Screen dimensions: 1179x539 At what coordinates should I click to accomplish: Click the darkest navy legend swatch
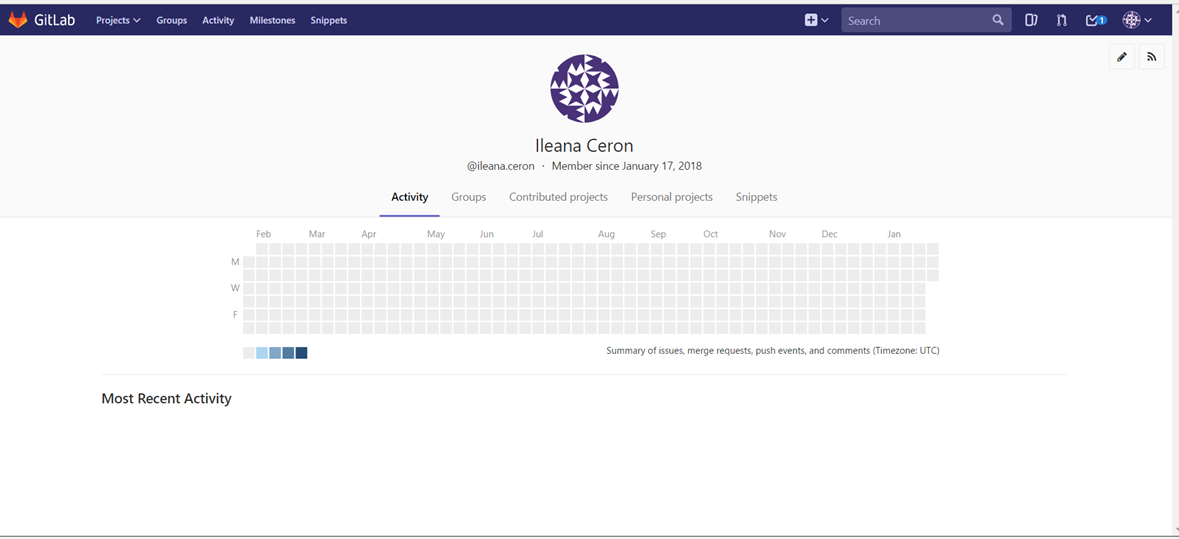[x=302, y=353]
